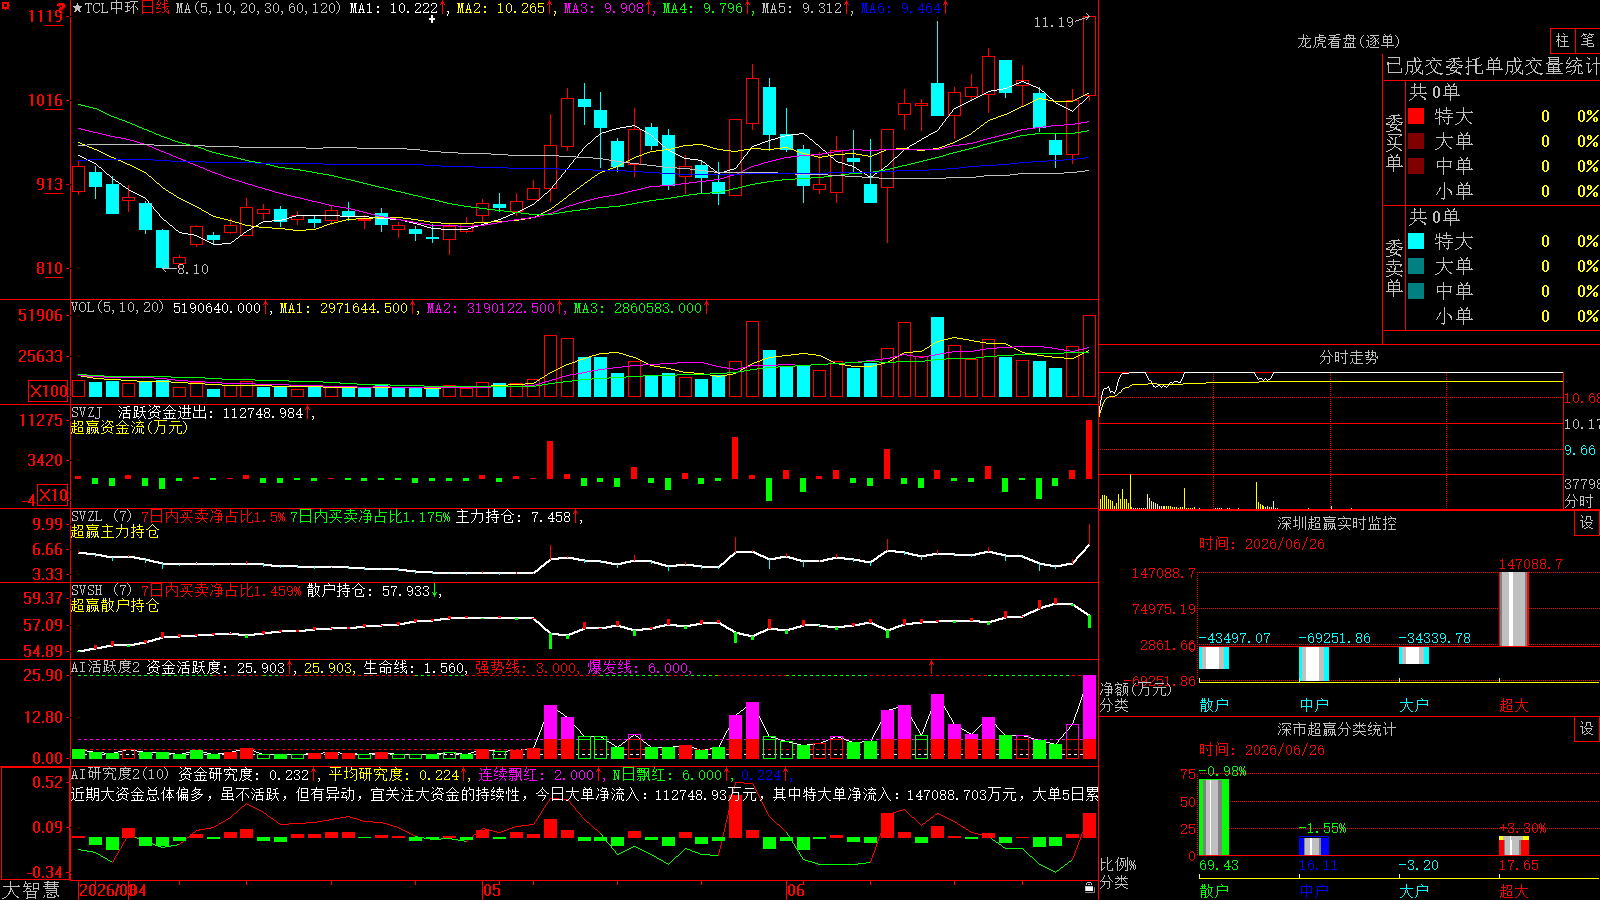Click the 深市超赢分类统计 panel title
This screenshot has width=1600, height=900.
(x=1337, y=729)
